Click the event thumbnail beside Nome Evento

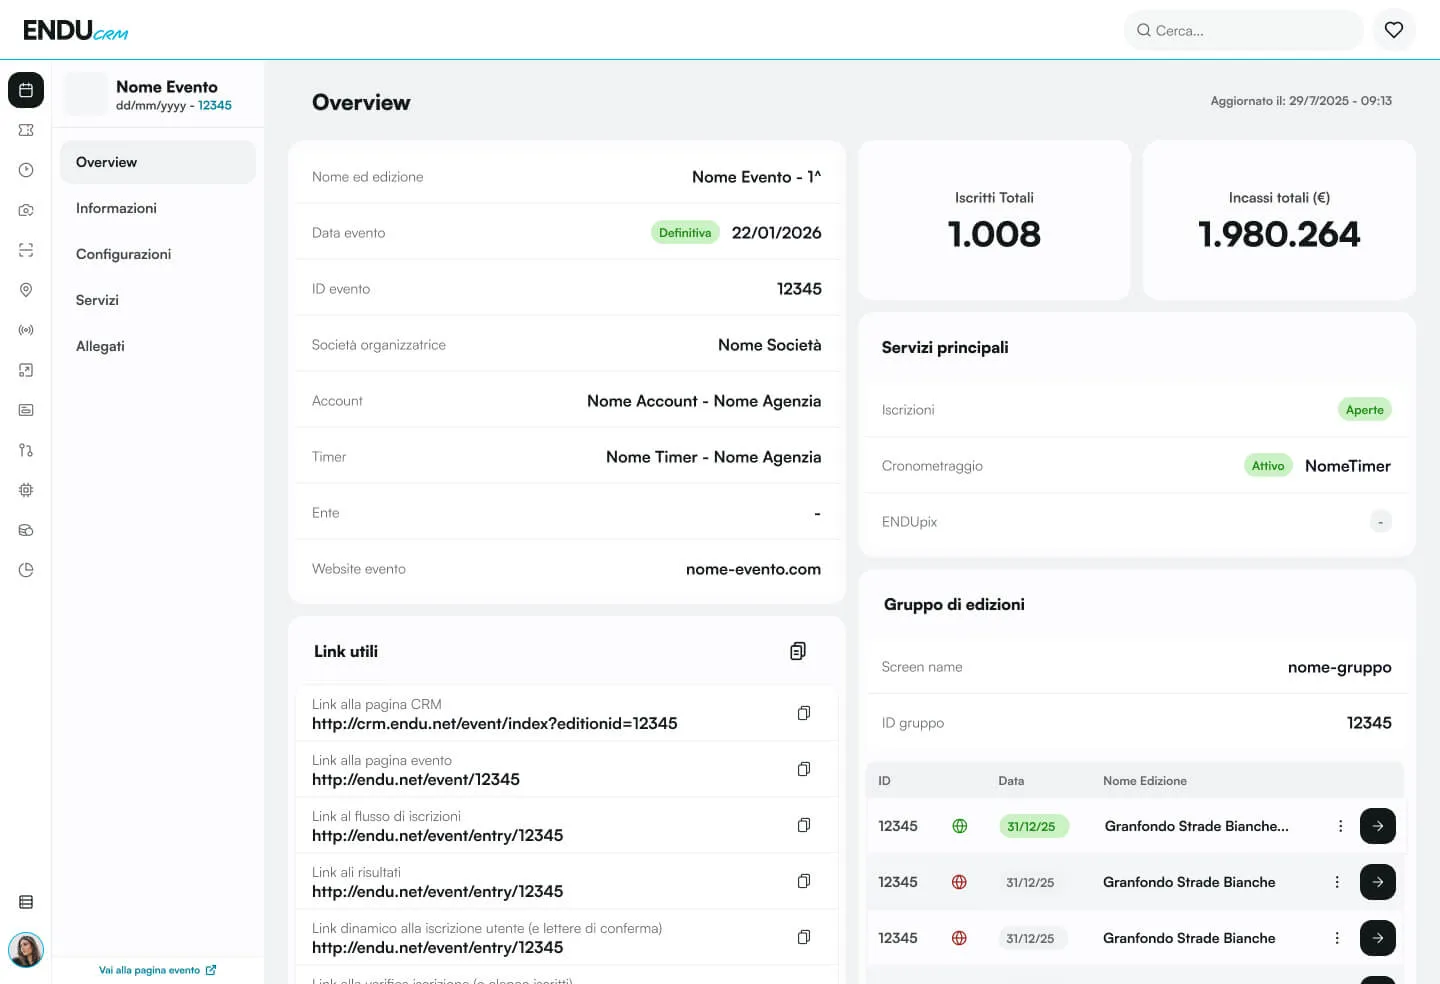point(85,94)
